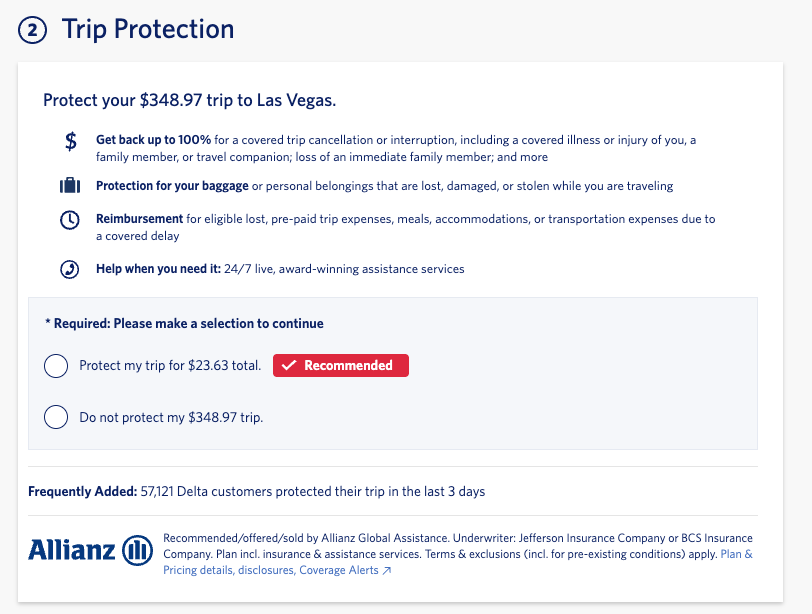The width and height of the screenshot is (812, 614).
Task: Click the dollar sign benefit icon
Action: [69, 140]
